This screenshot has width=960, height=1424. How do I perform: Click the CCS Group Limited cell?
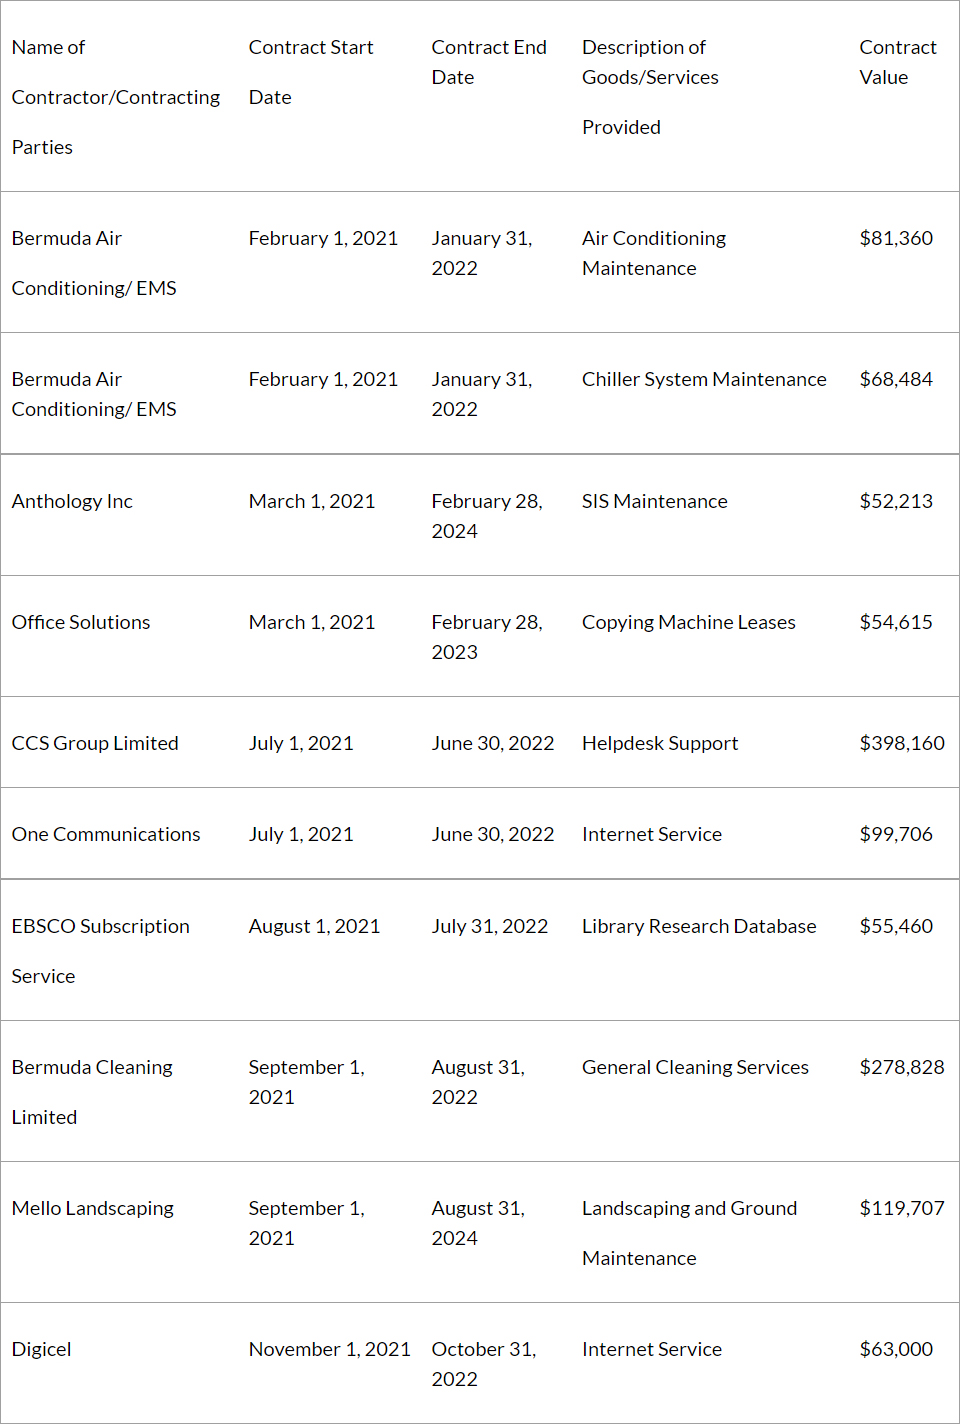pos(95,743)
